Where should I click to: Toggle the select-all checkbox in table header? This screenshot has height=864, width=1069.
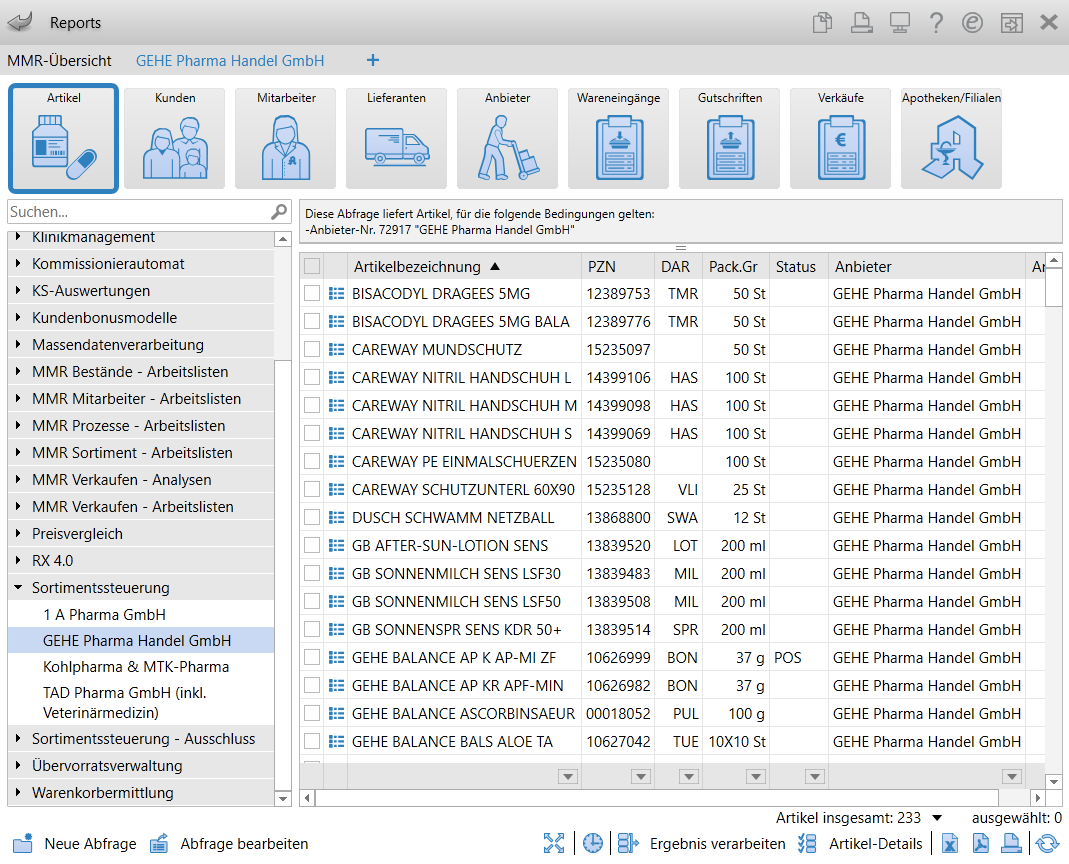coord(312,266)
